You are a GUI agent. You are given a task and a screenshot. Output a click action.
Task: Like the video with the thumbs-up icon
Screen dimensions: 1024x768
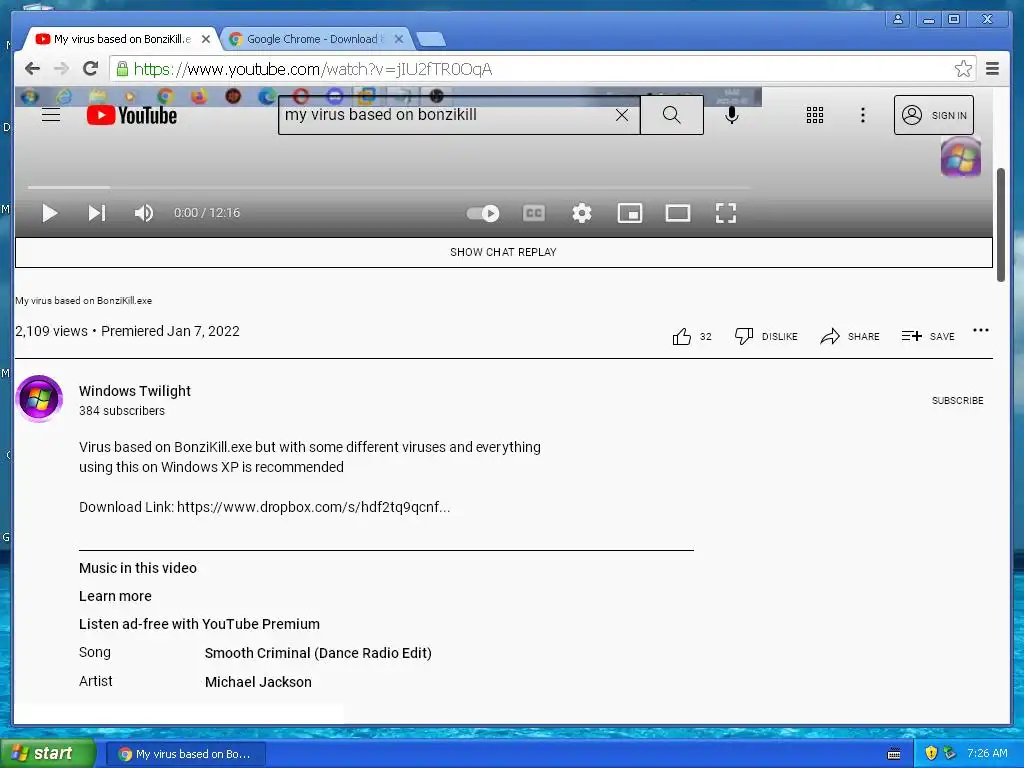coord(681,336)
